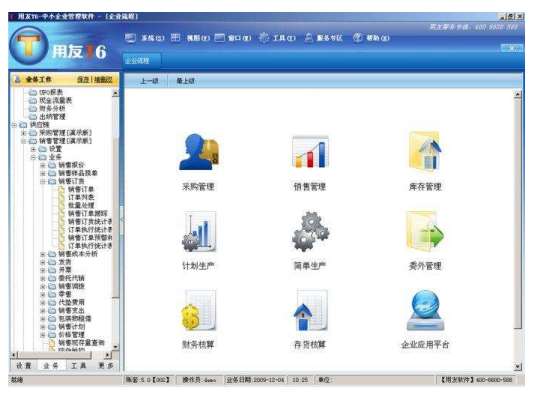Switch to 更多 tab at panel bottom
Image resolution: width=537 pixels, height=403 pixels.
(x=105, y=366)
